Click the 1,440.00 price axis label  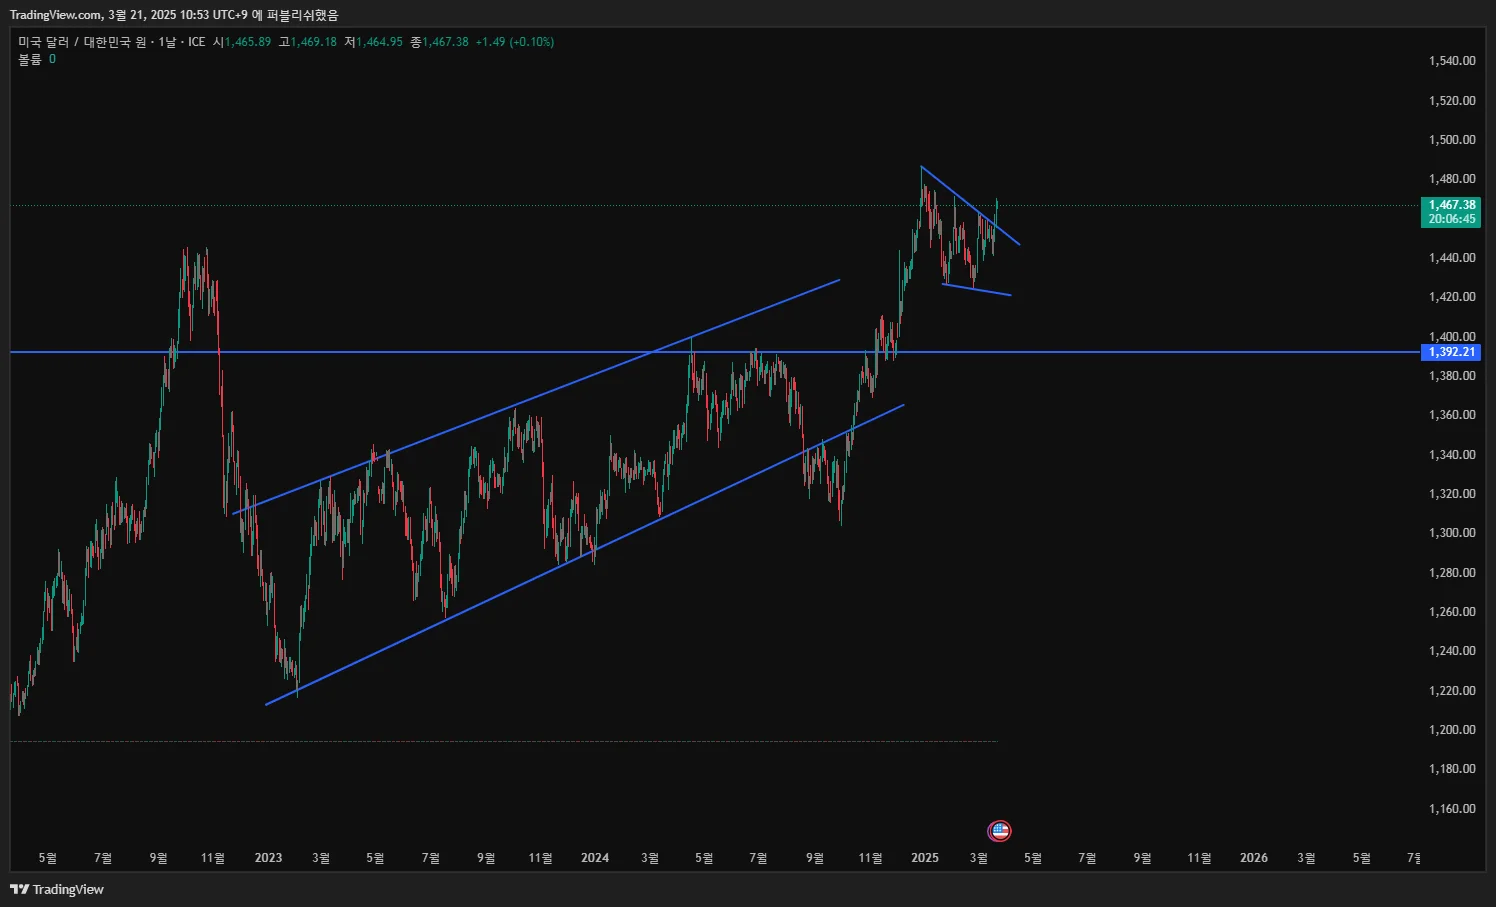(x=1452, y=258)
